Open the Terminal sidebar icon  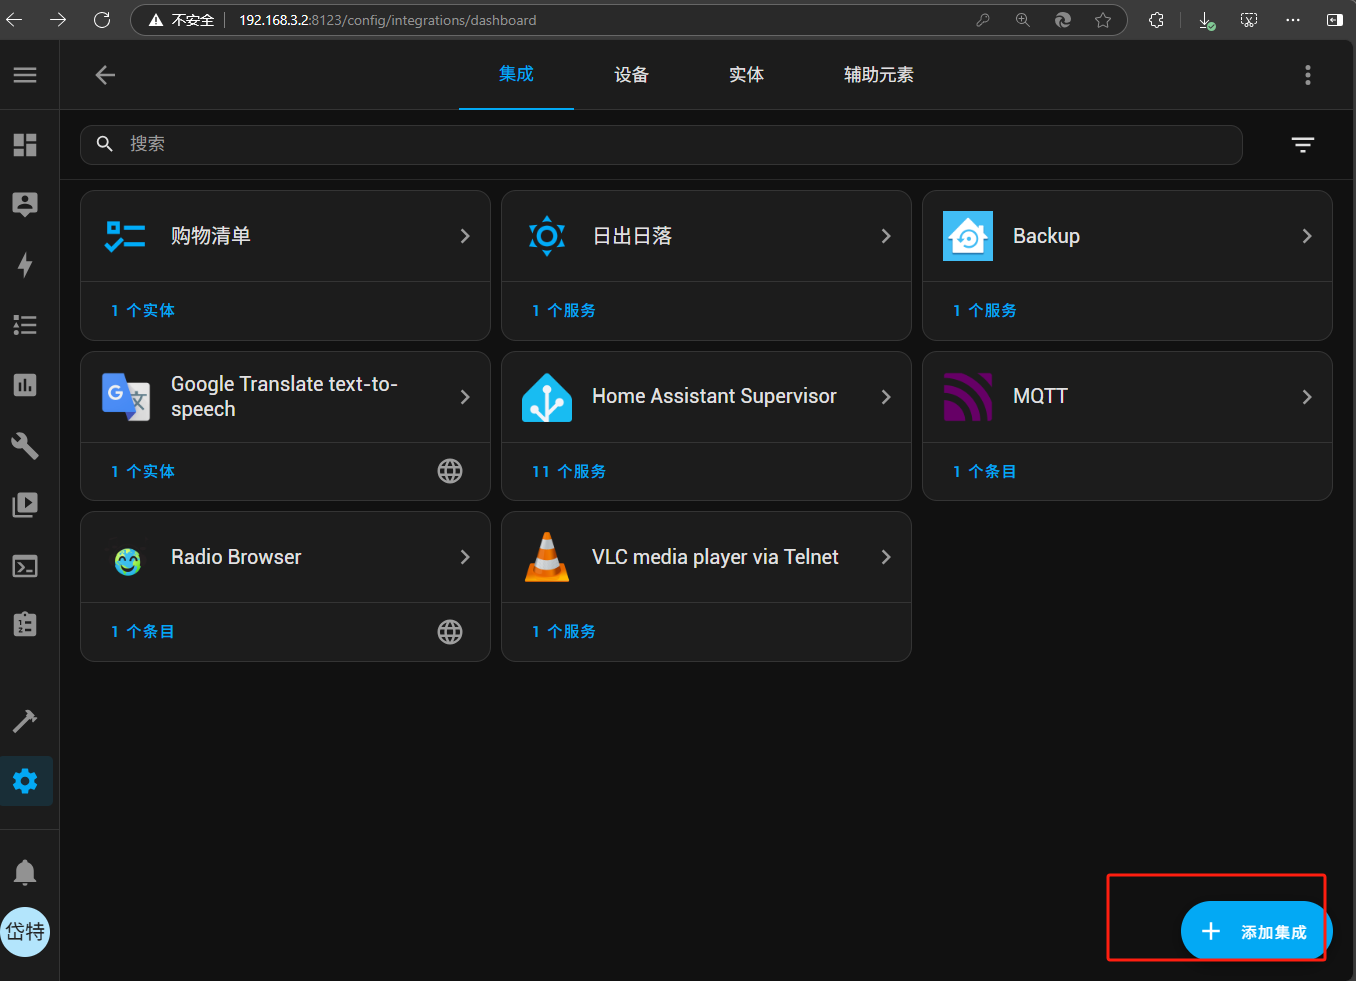pos(25,566)
